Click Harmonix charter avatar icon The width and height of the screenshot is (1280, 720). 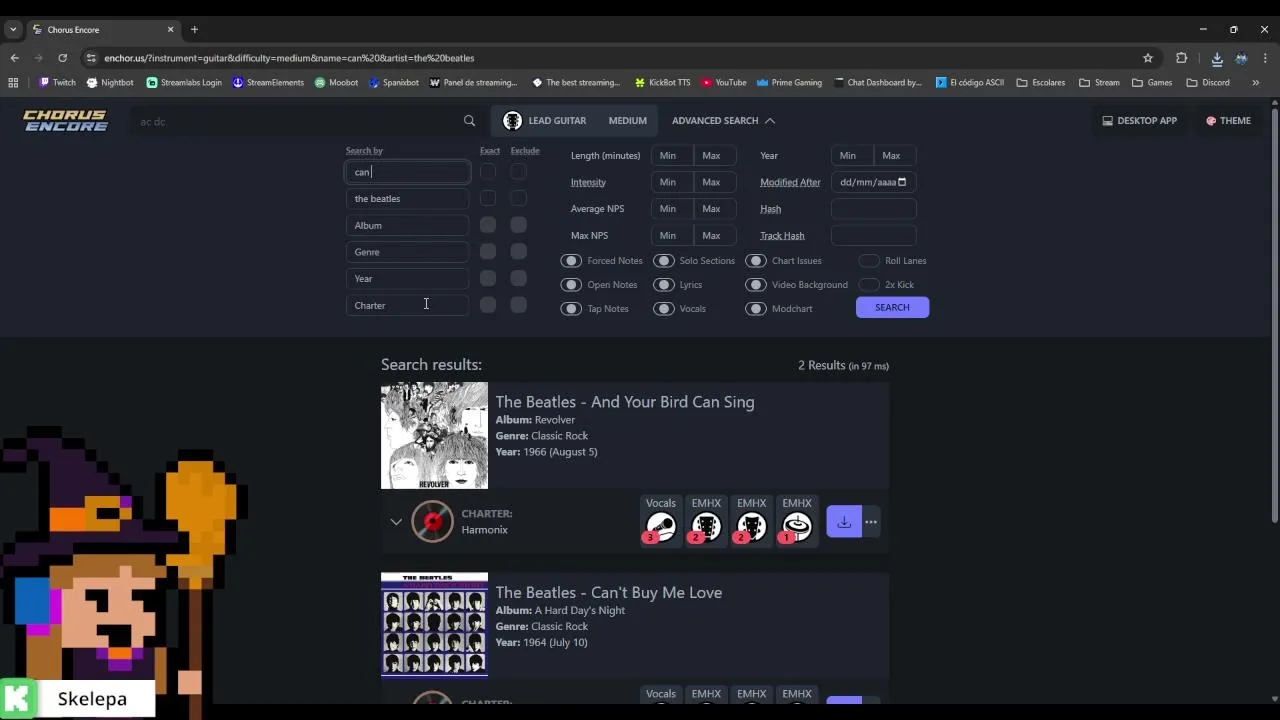(433, 521)
